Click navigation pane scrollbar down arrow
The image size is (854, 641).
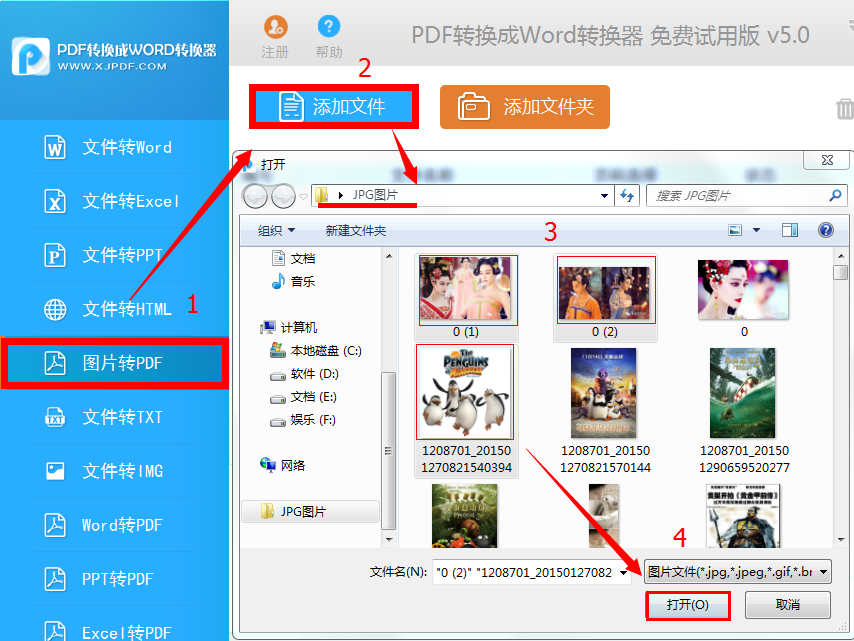pos(389,540)
